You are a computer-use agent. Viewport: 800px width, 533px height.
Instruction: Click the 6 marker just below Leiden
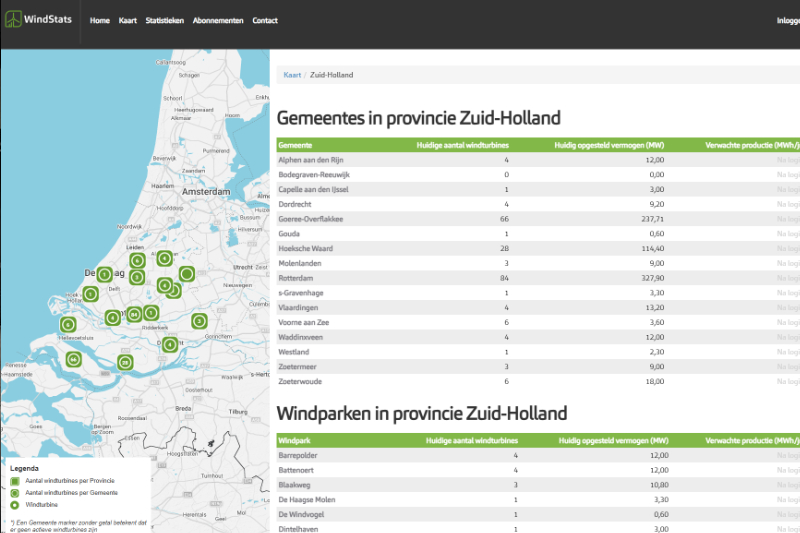point(137,261)
